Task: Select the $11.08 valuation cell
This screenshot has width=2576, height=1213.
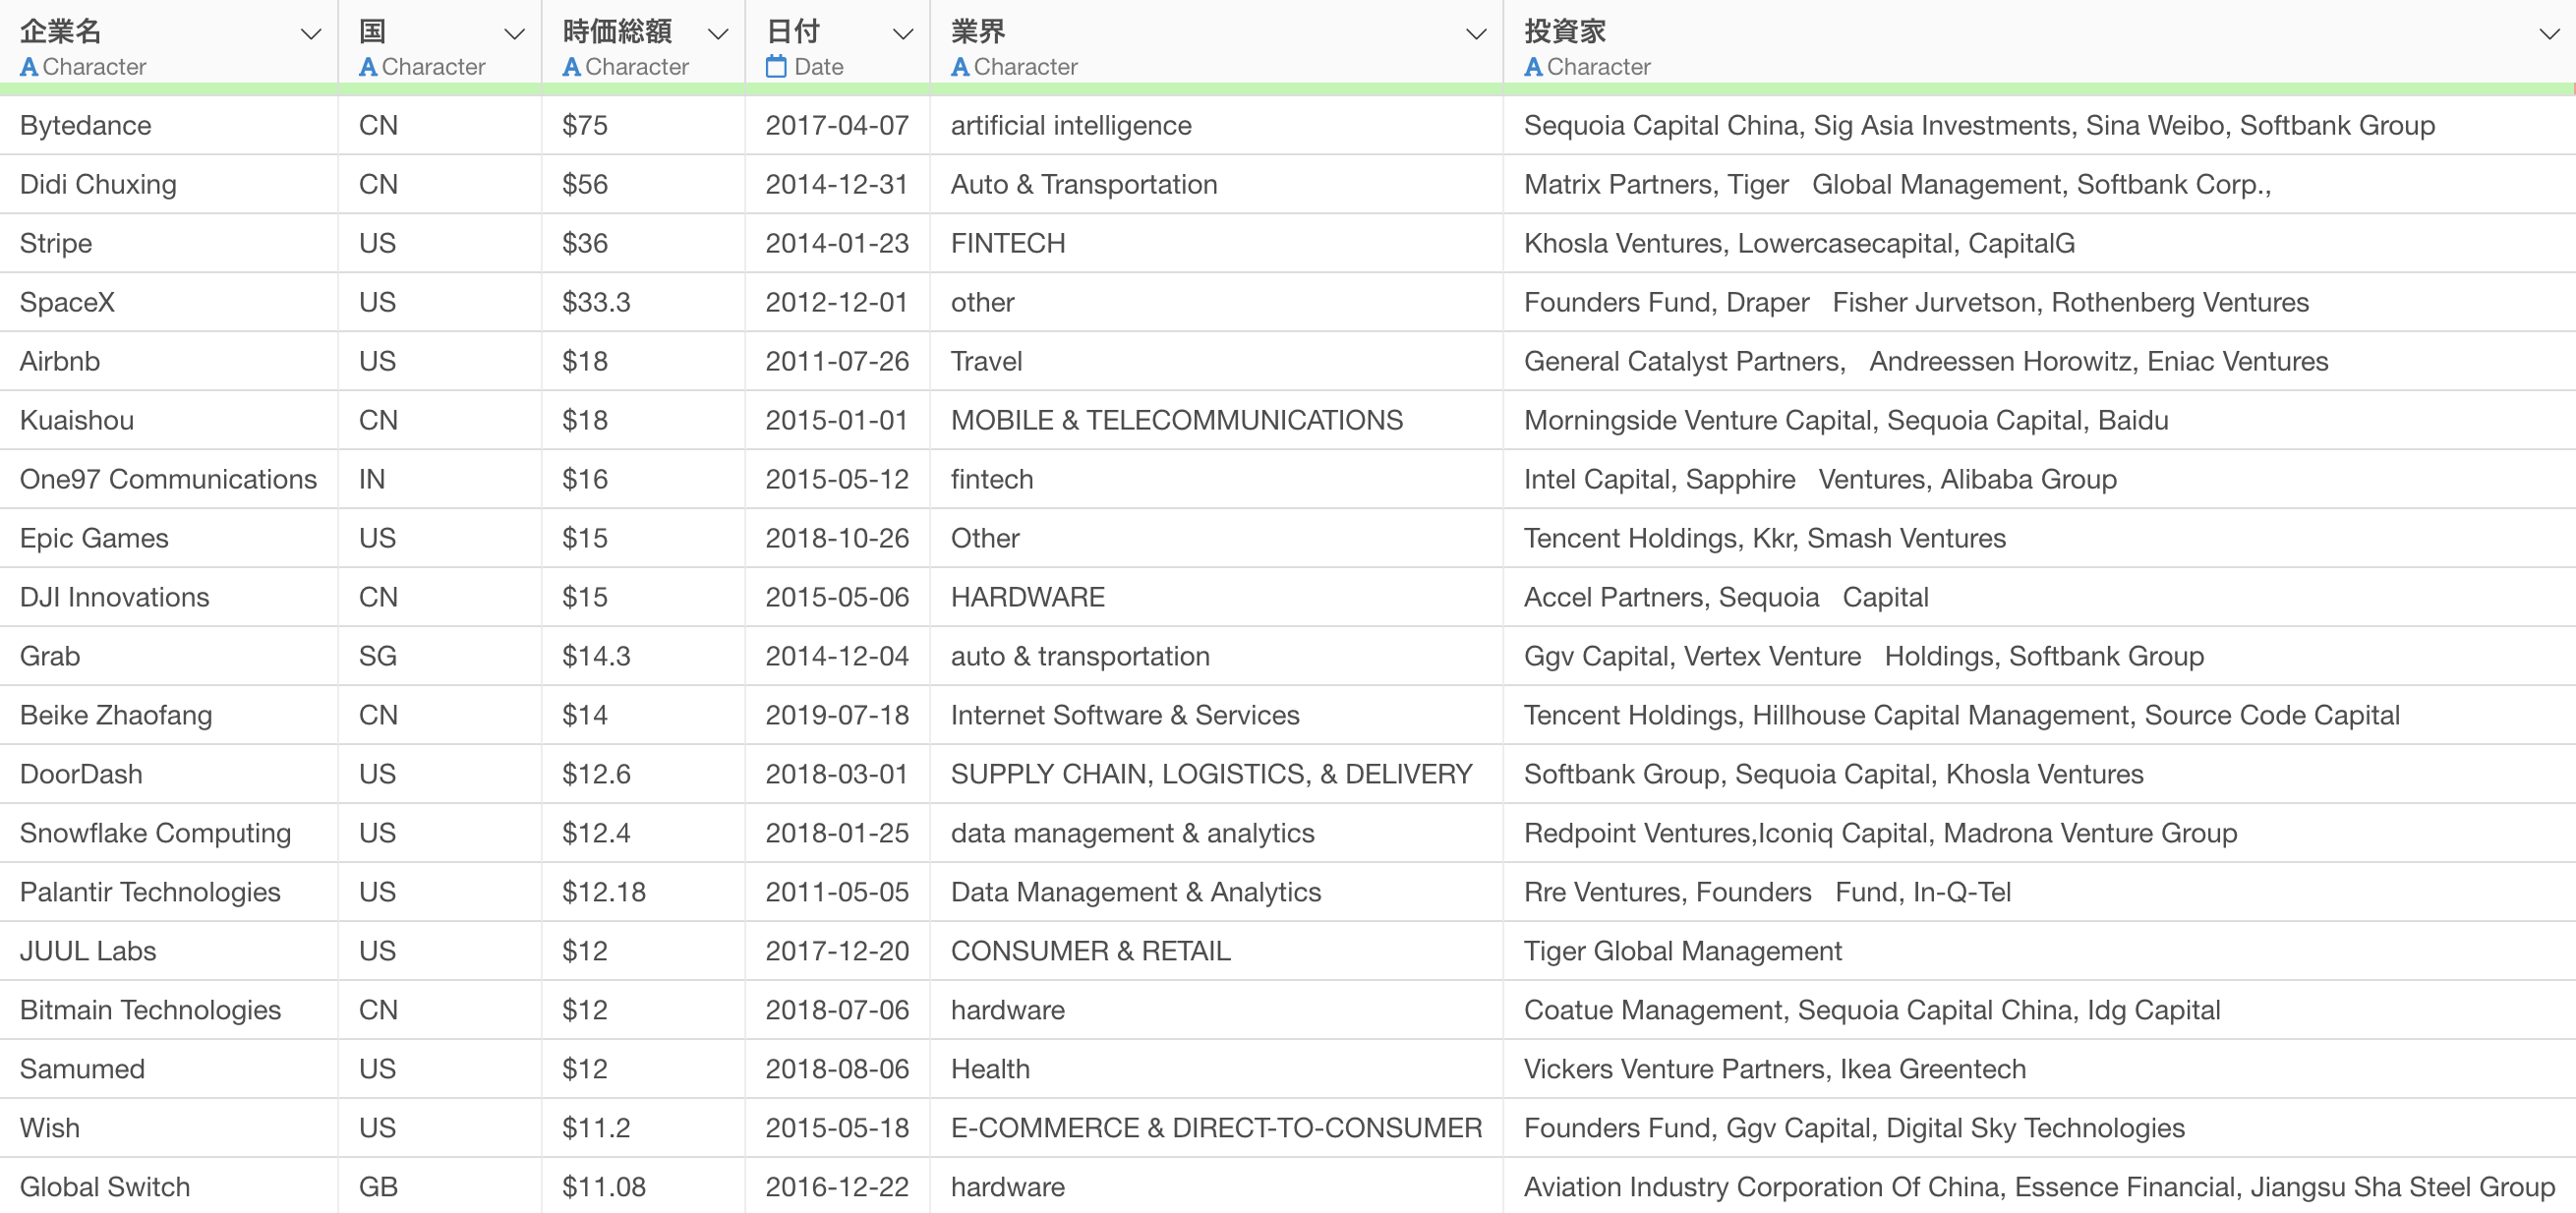Action: pos(643,1186)
